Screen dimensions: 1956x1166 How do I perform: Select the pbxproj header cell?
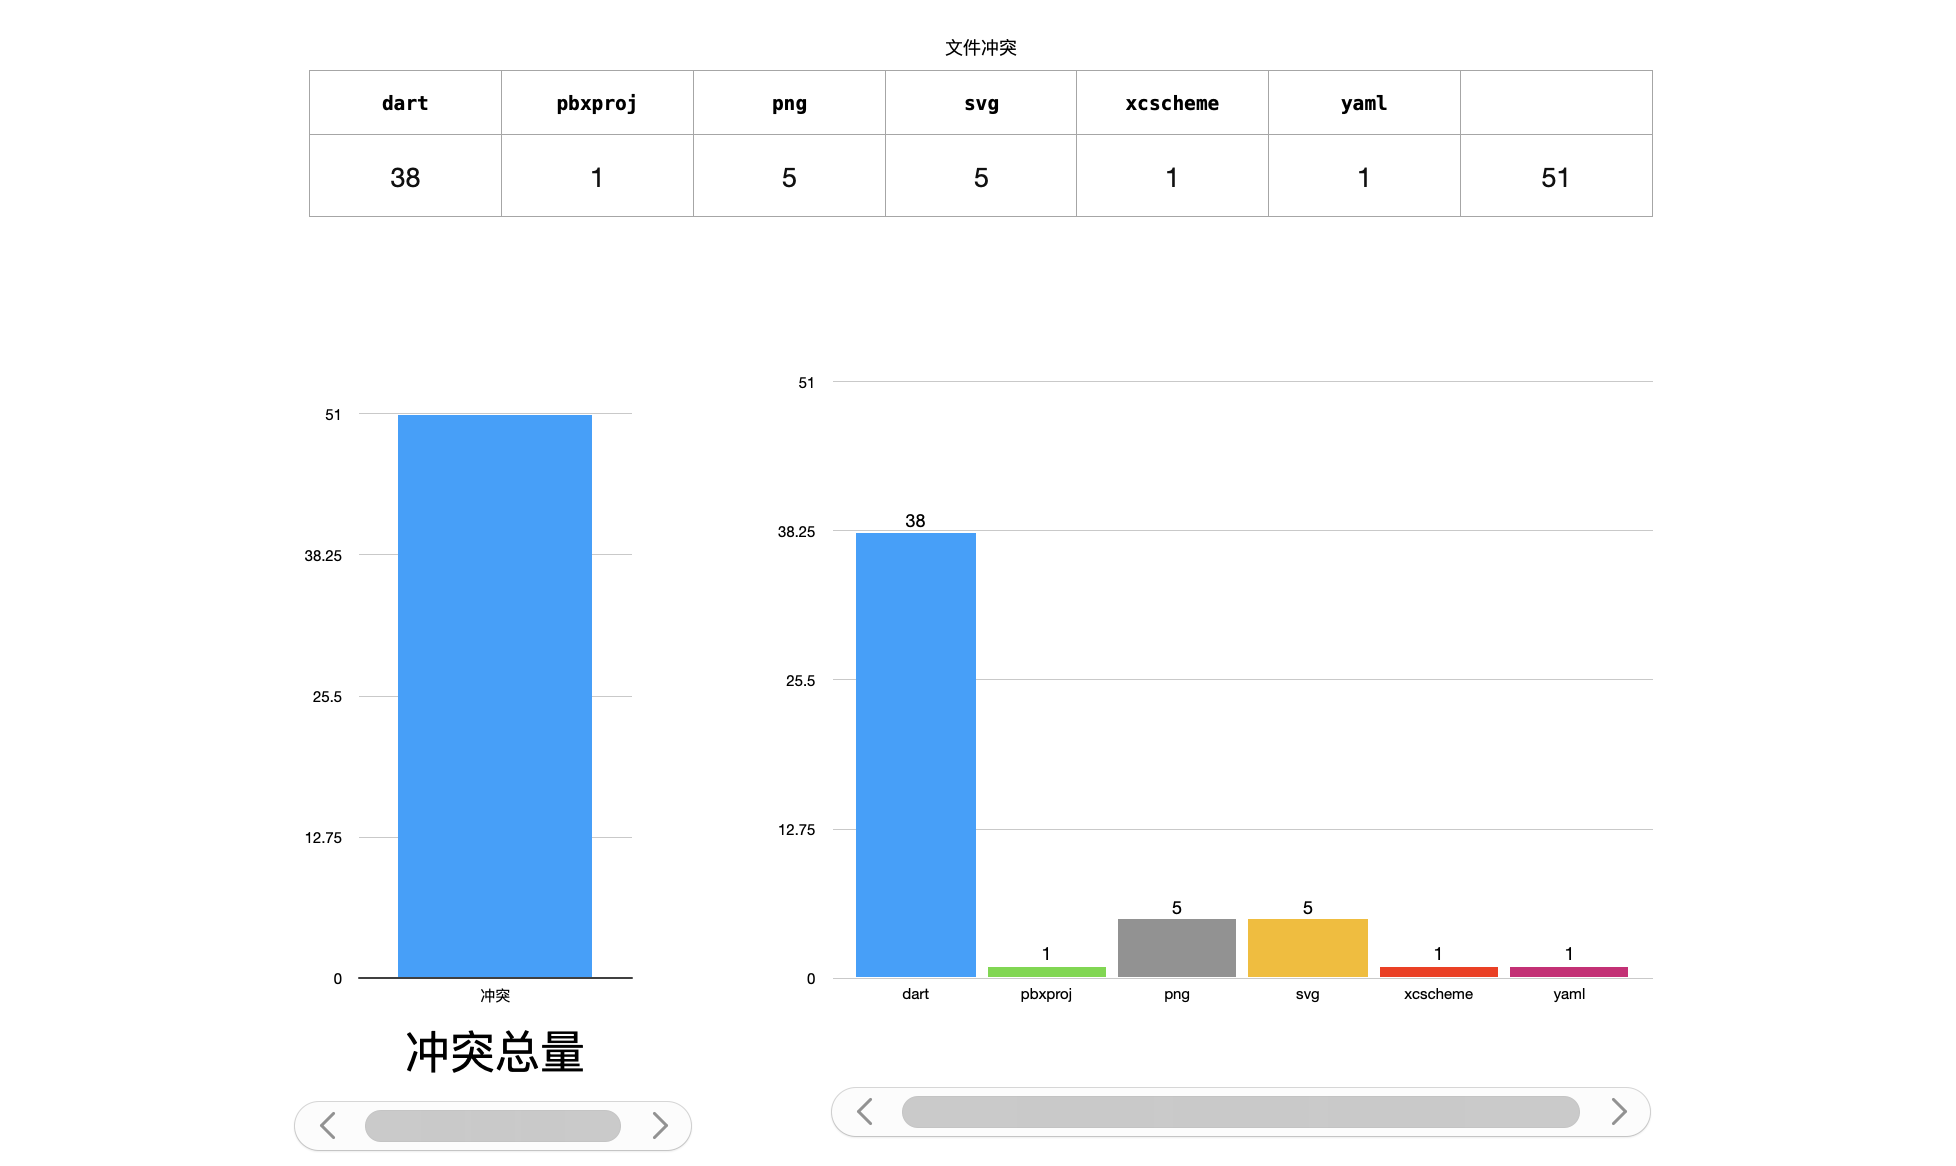click(597, 103)
